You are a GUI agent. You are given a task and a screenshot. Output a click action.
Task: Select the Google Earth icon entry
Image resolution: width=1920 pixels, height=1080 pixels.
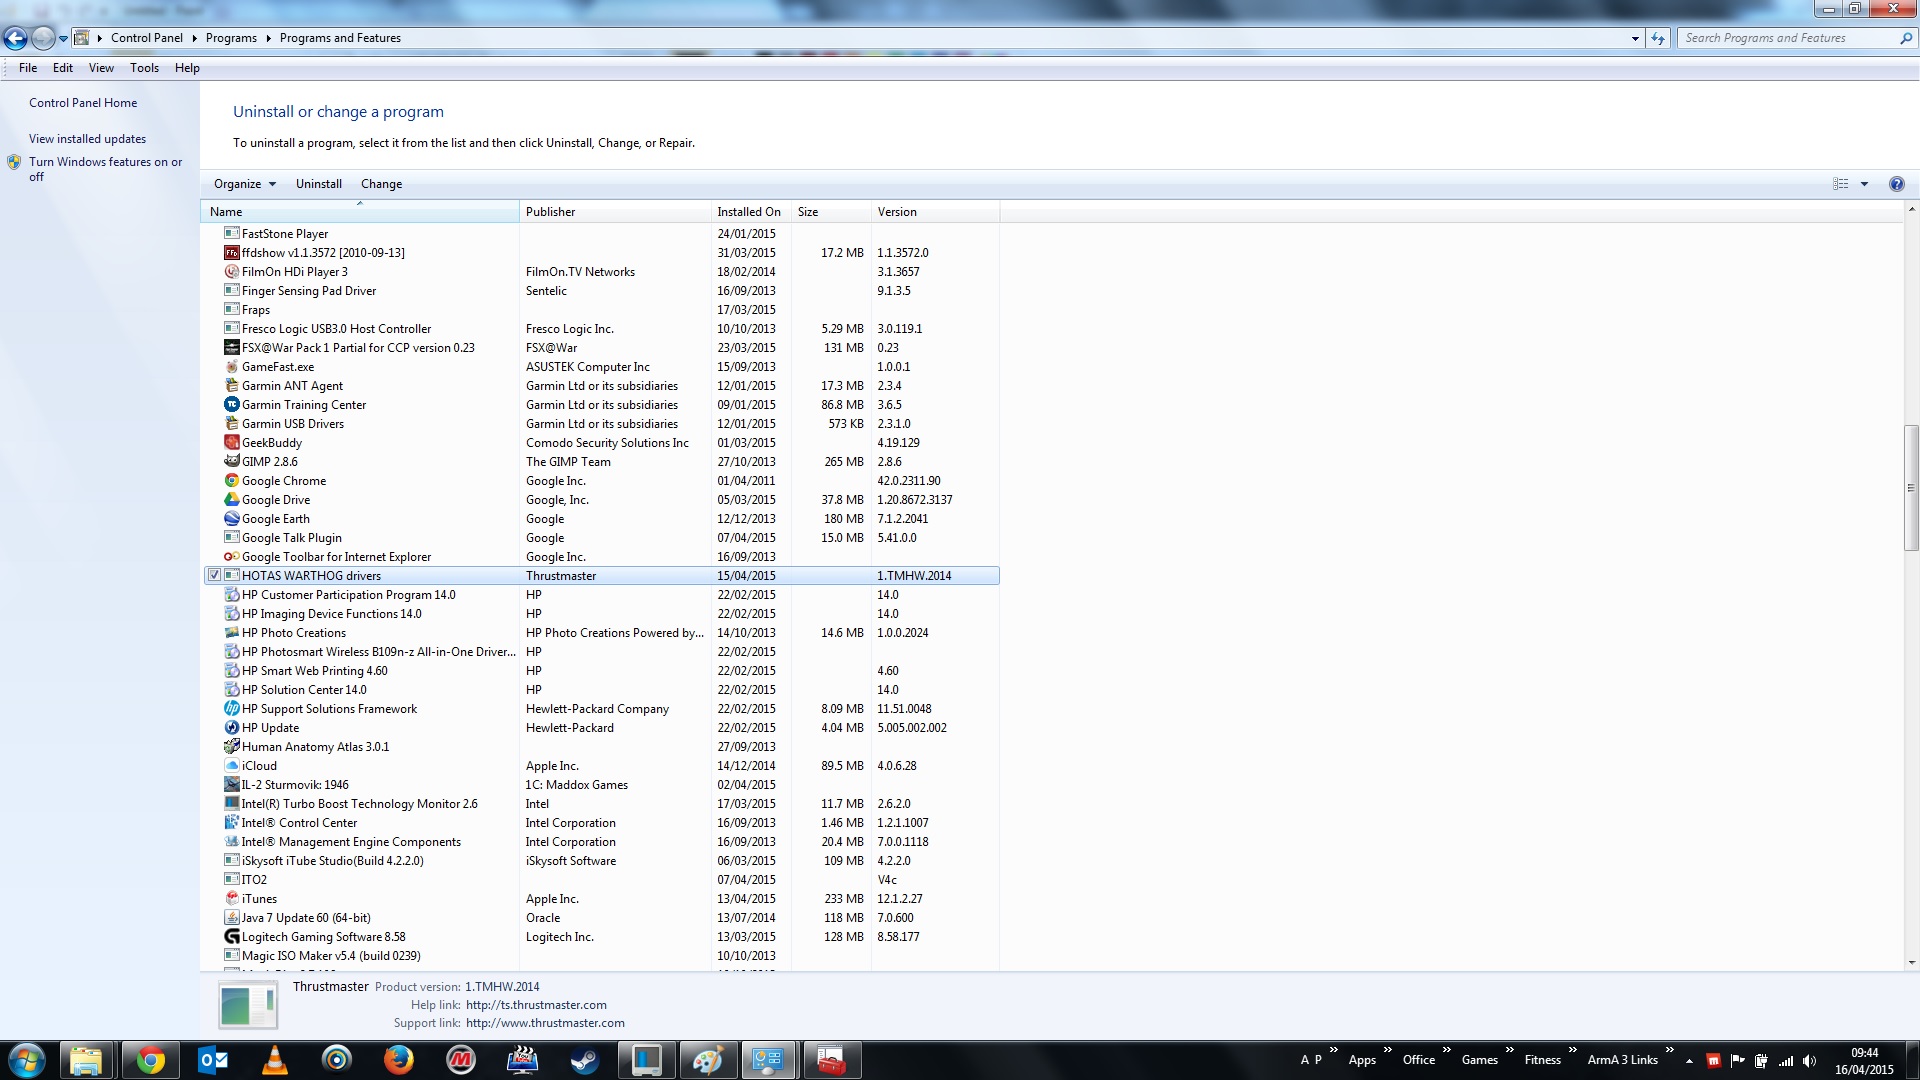point(232,519)
